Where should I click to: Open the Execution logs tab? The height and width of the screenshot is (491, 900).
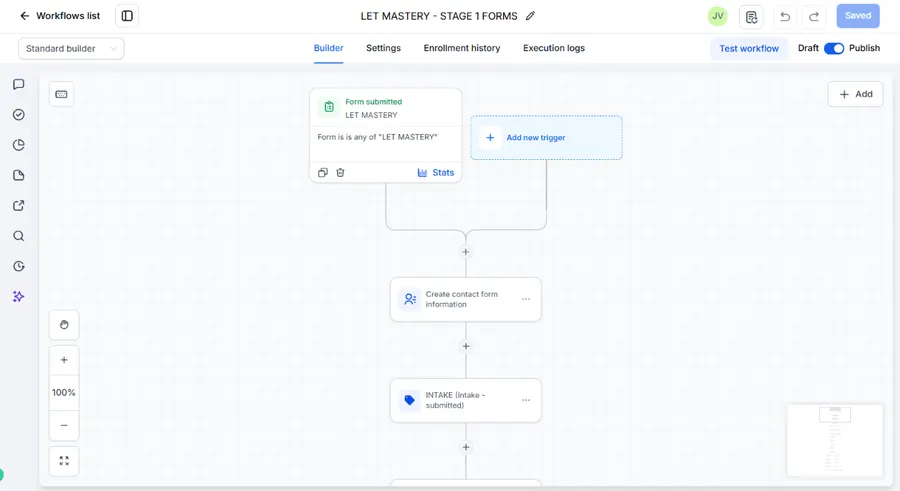553,48
